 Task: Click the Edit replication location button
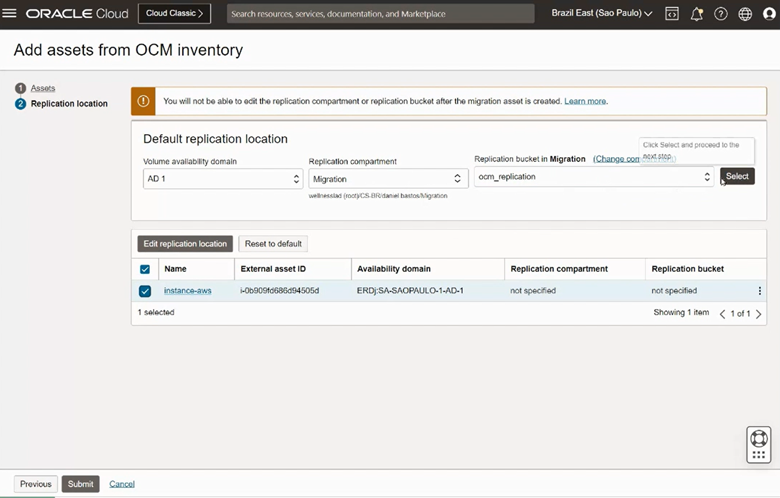(x=185, y=244)
